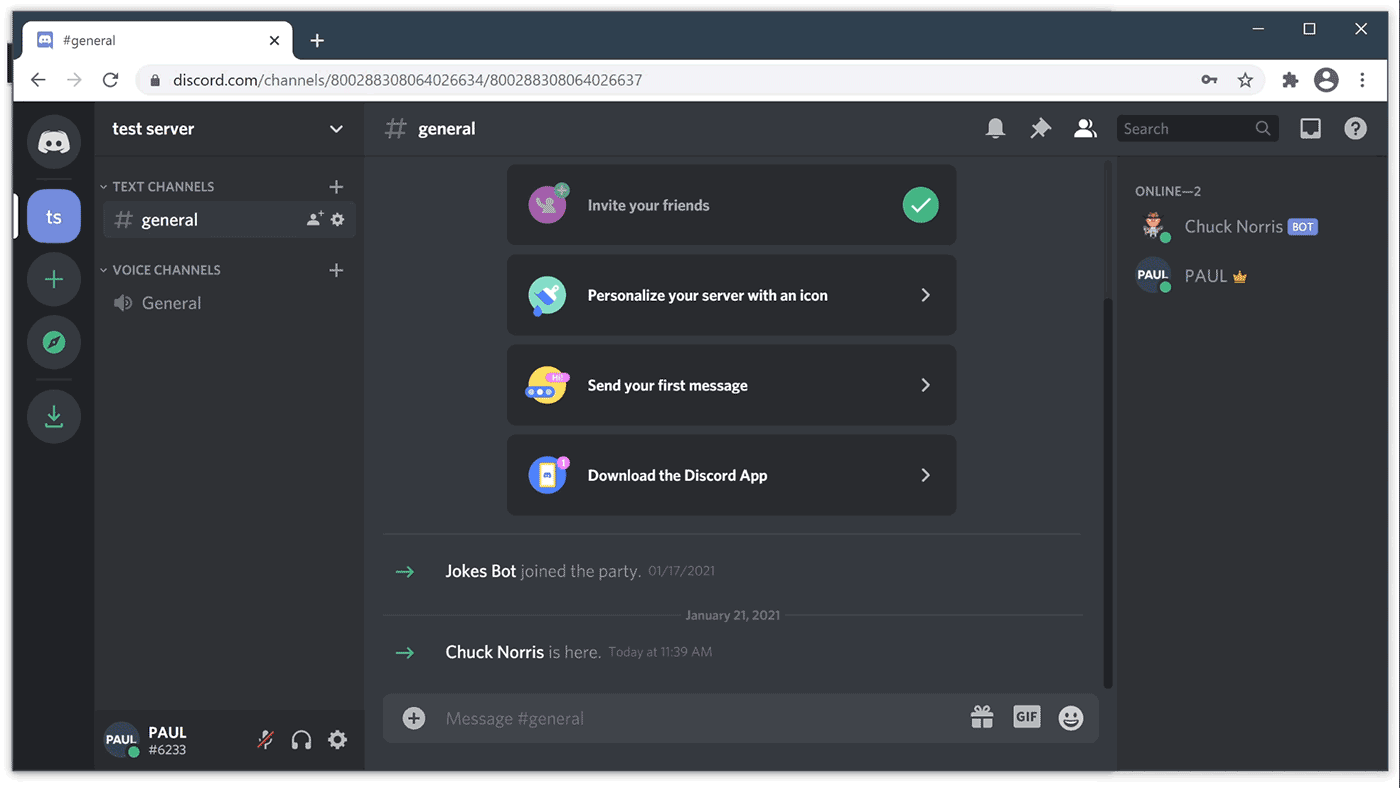The image size is (1400, 788).
Task: Open the GIF picker
Action: (x=1027, y=717)
